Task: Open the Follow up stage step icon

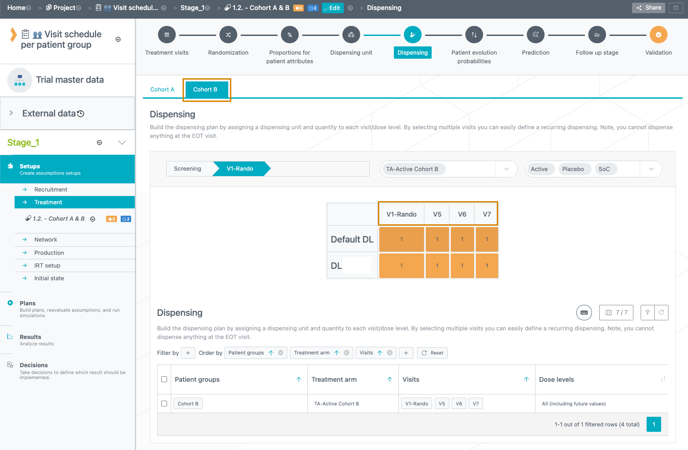Action: [597, 35]
